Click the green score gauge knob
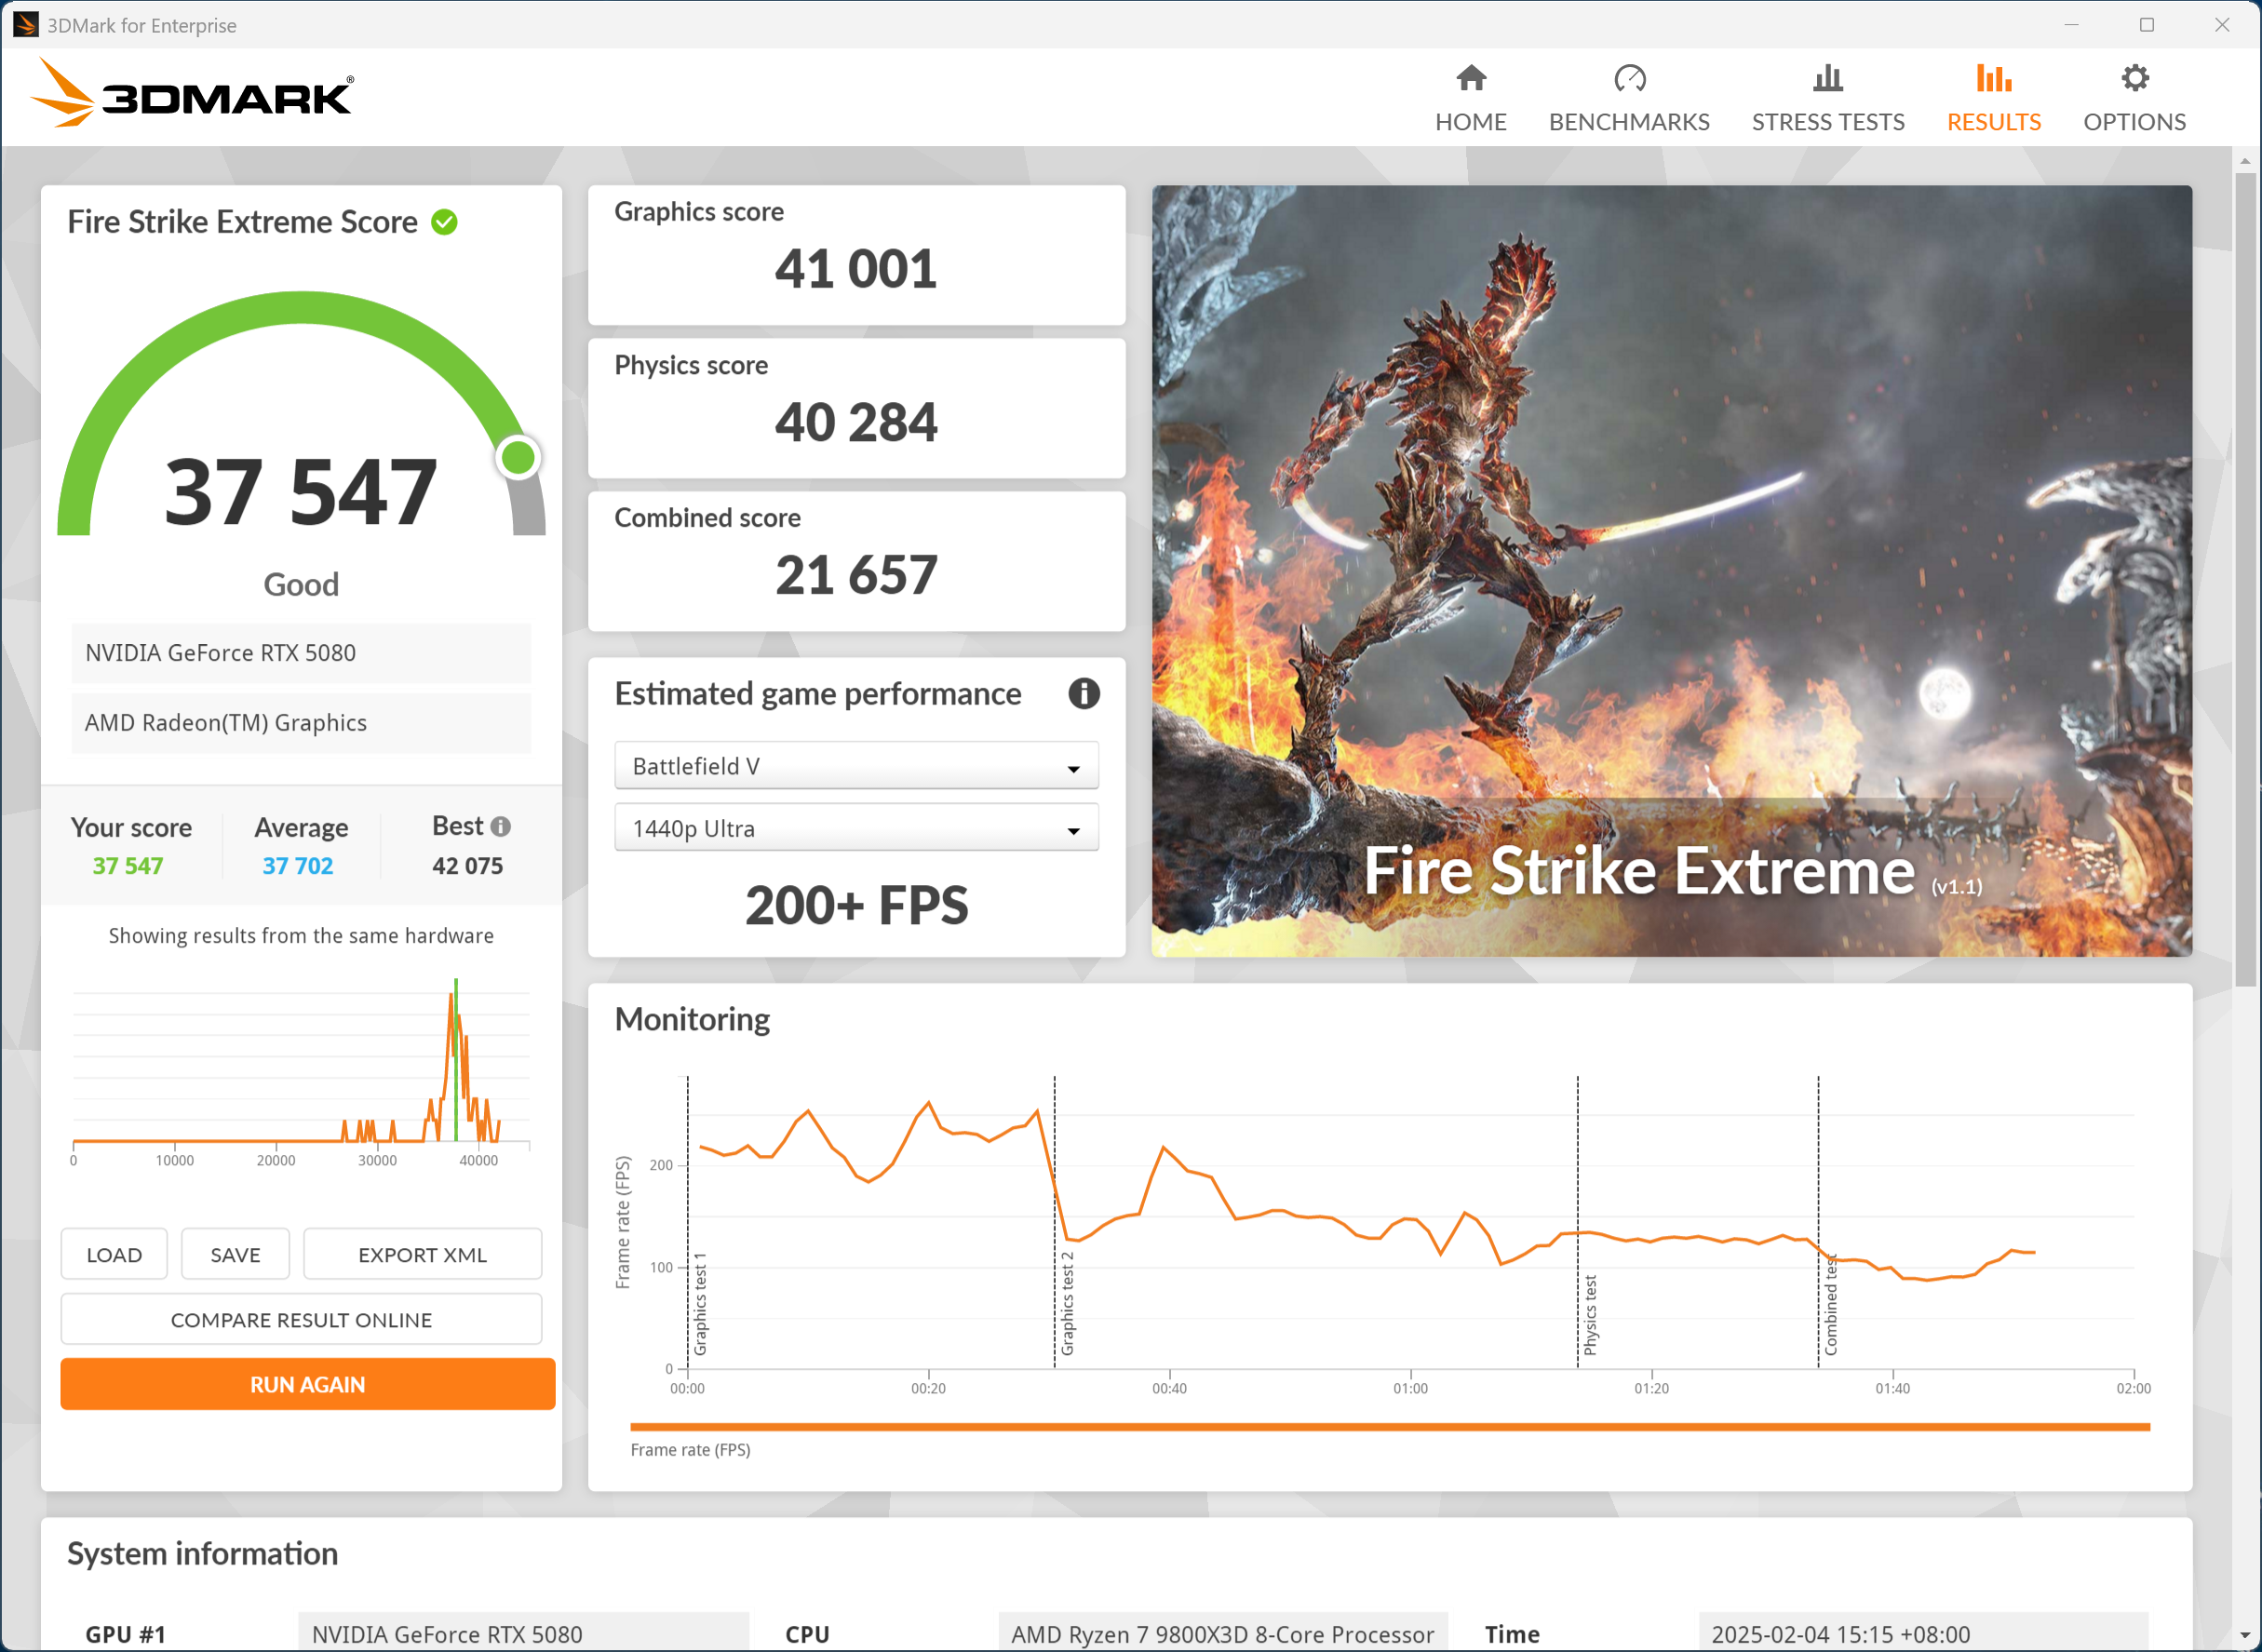The width and height of the screenshot is (2262, 1652). click(518, 458)
